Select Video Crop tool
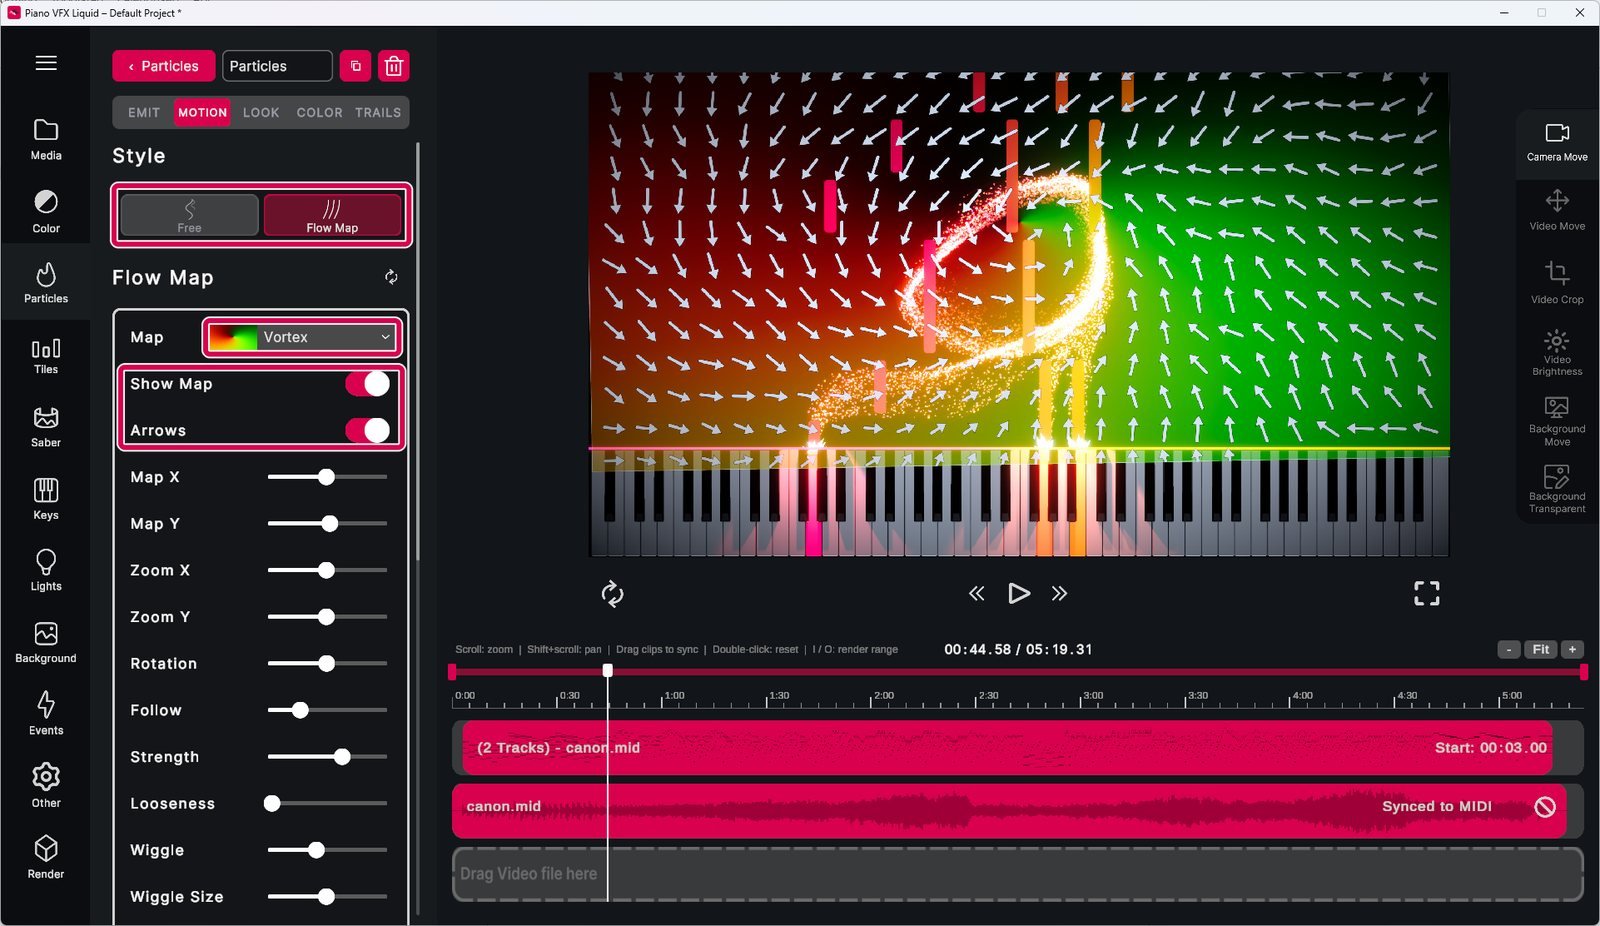1600x926 pixels. click(x=1557, y=283)
